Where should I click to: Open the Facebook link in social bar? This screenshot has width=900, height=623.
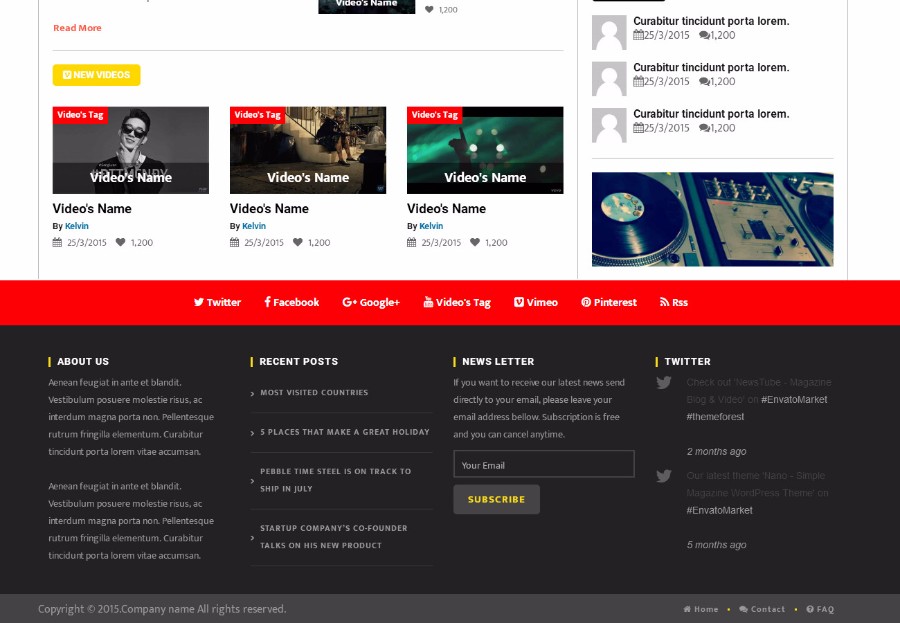coord(292,302)
